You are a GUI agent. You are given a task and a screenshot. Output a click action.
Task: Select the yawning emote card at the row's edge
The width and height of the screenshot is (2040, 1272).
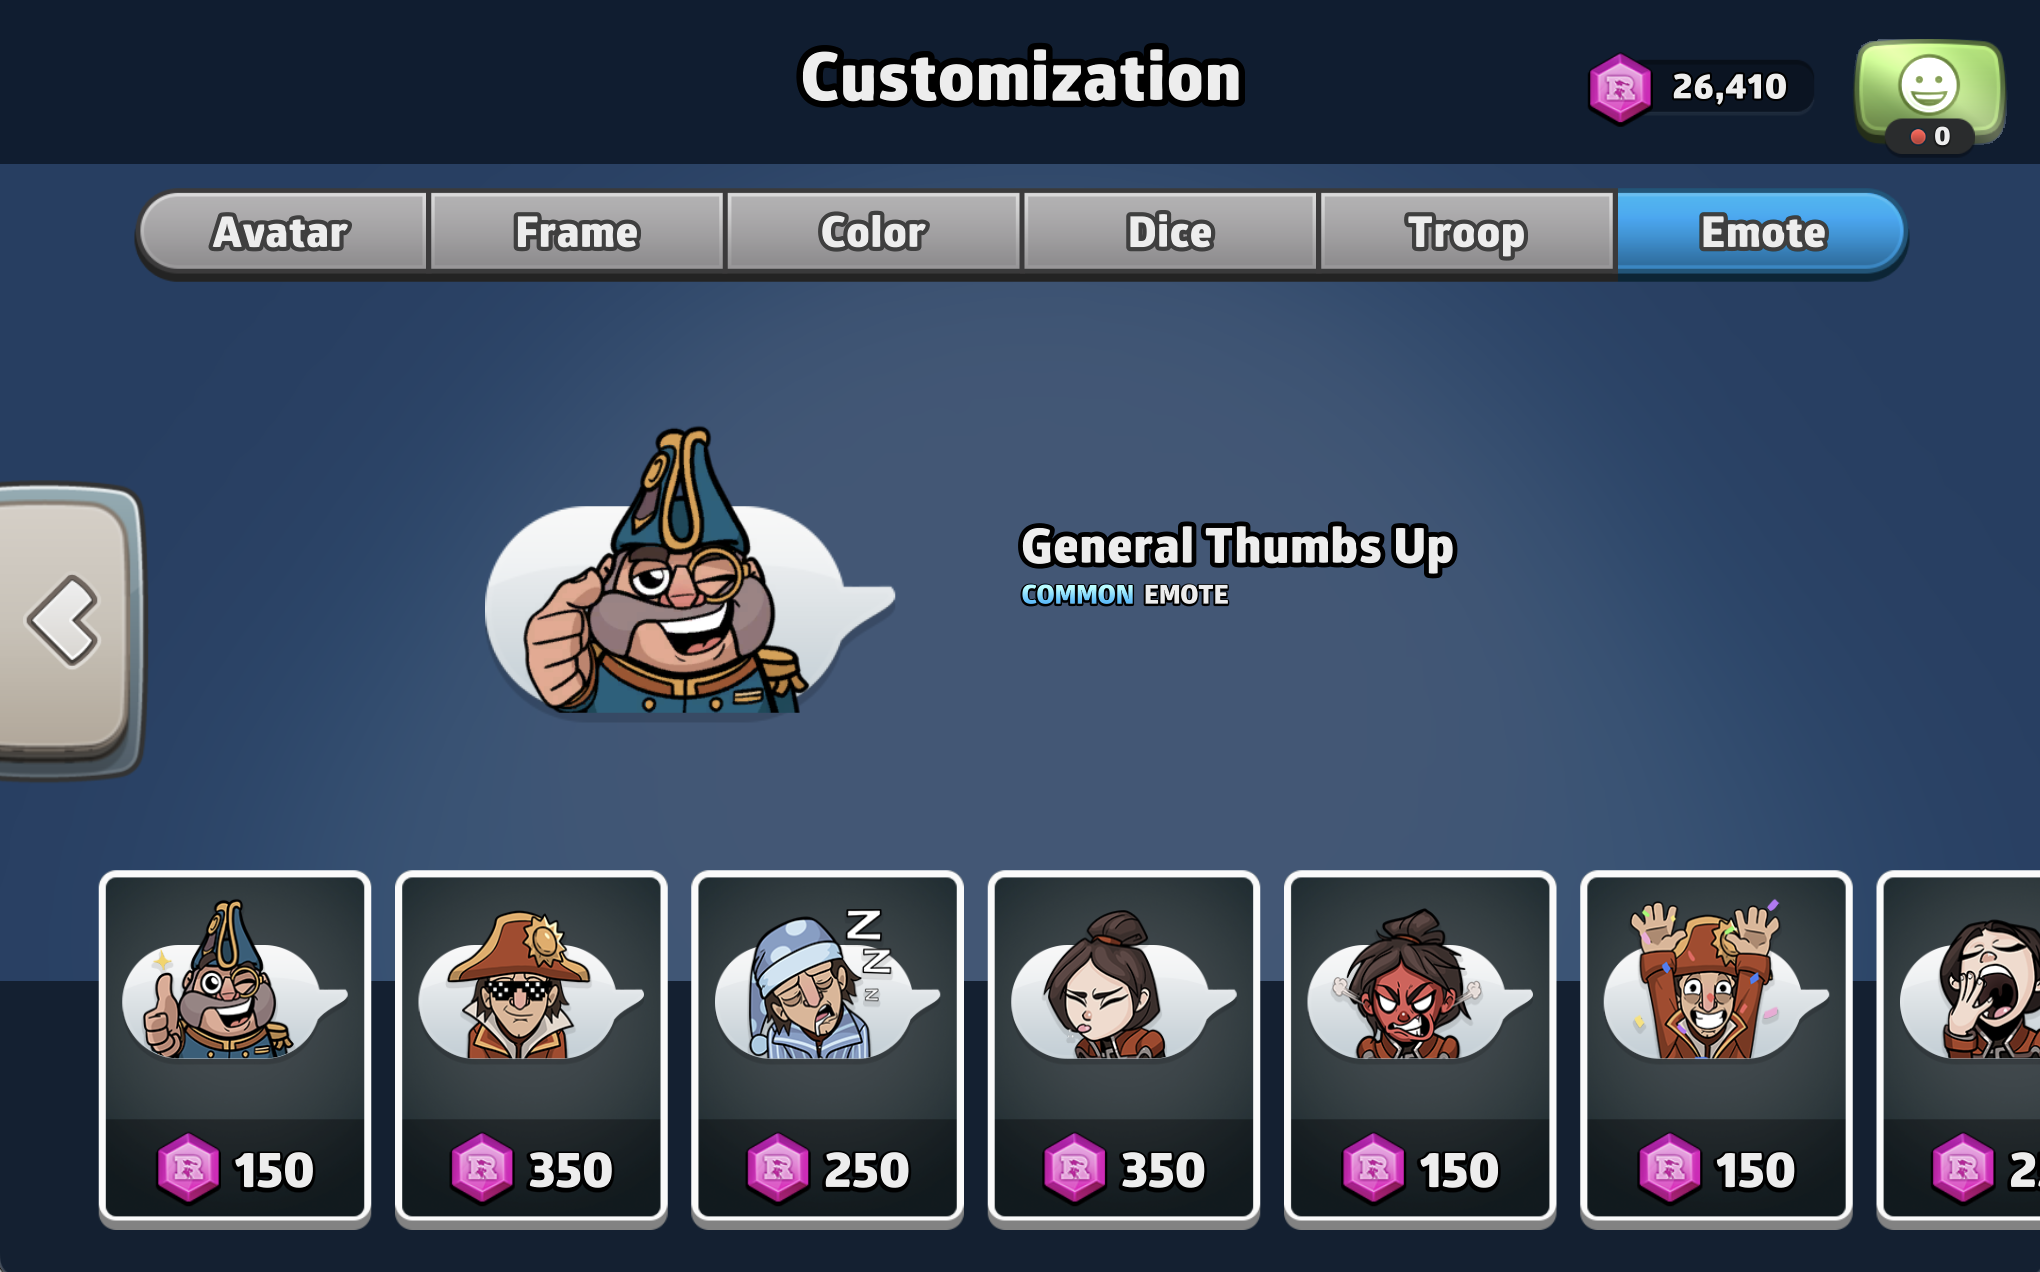pos(1960,1047)
